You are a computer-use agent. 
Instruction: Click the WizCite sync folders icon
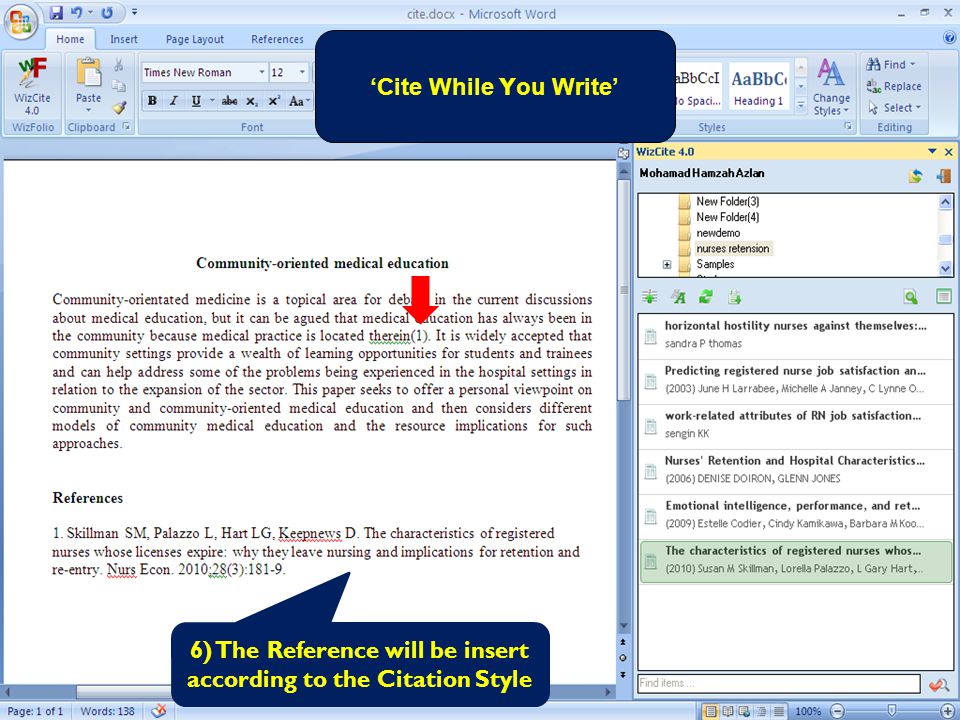pyautogui.click(x=915, y=176)
